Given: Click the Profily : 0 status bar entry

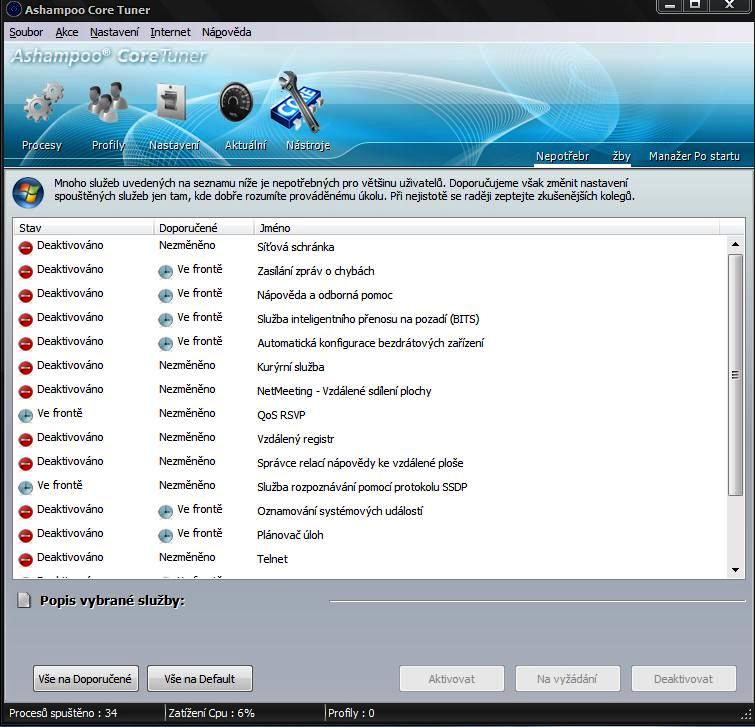Looking at the screenshot, I should [351, 713].
